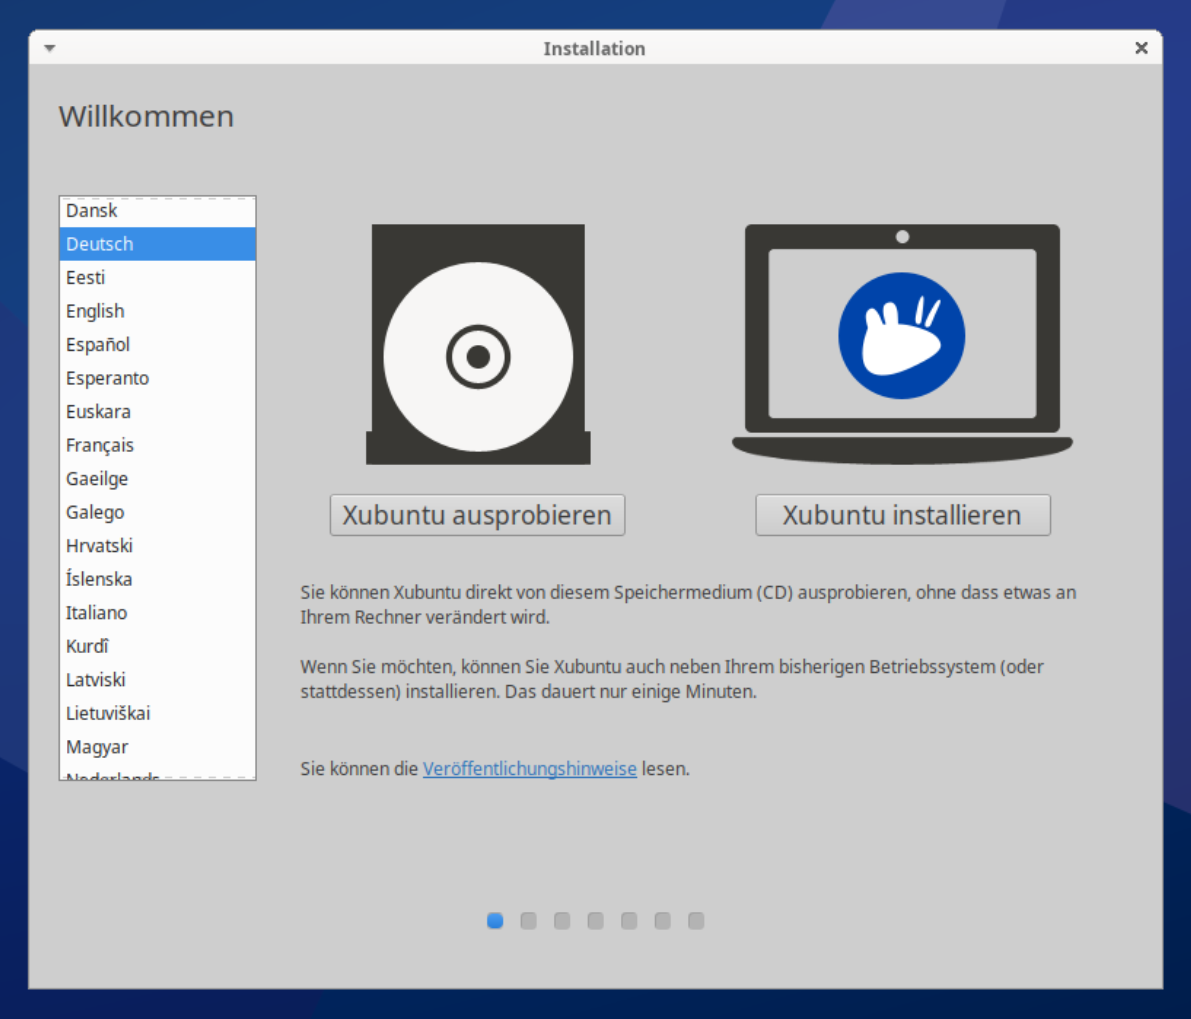The image size is (1191, 1019).
Task: Choose Íslenska as installer language
Action: tap(99, 579)
